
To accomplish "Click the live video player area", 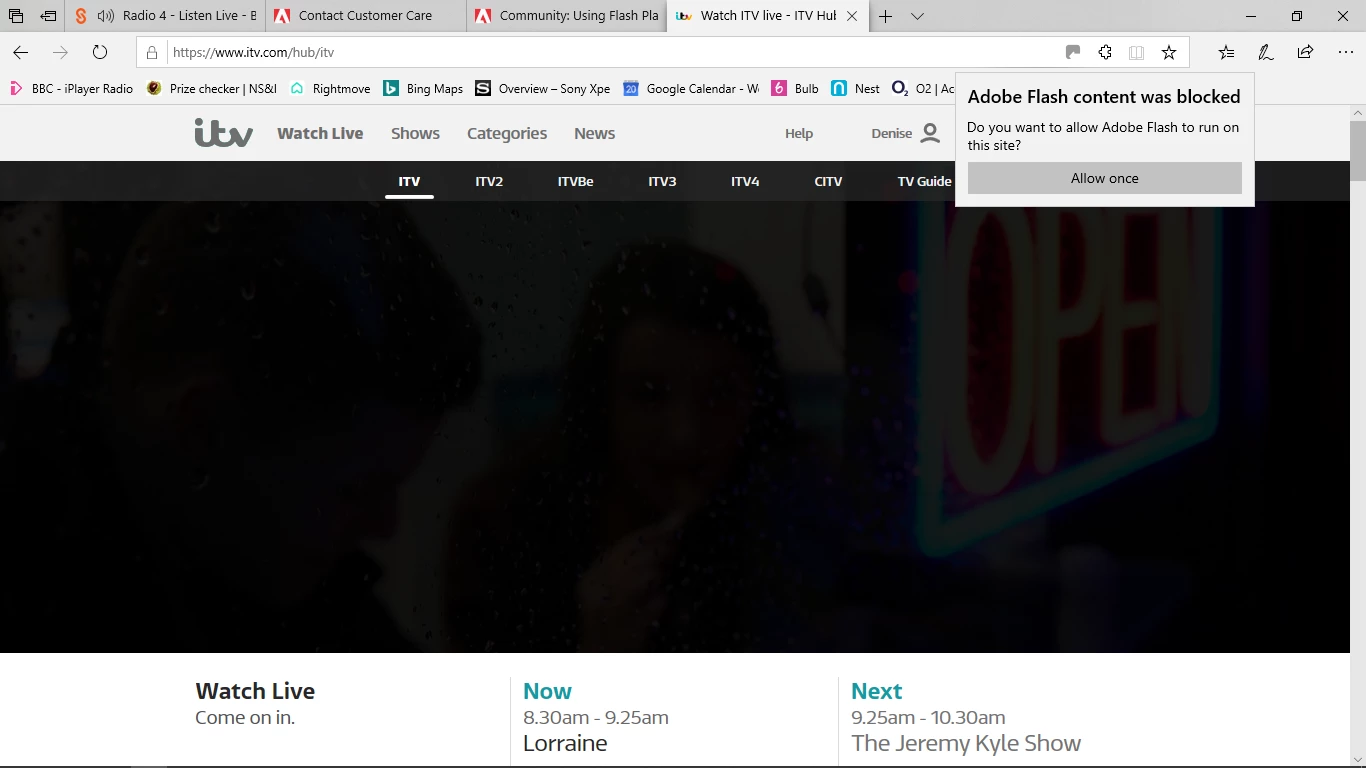I will (674, 427).
